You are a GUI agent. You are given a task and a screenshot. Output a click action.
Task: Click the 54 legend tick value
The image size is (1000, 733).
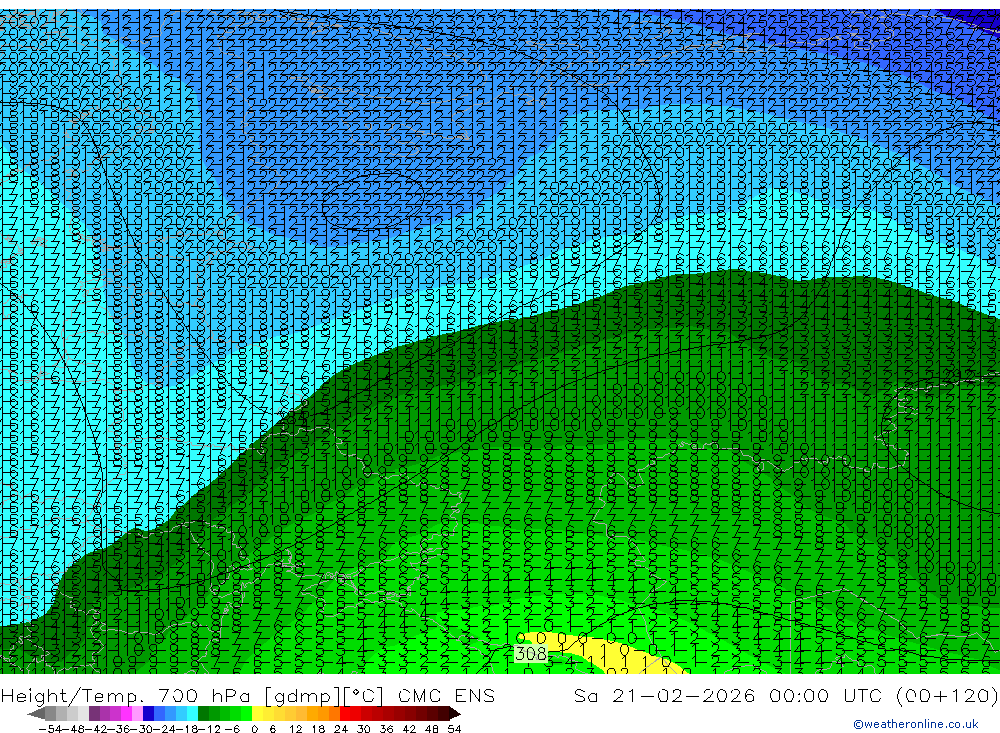pyautogui.click(x=454, y=729)
